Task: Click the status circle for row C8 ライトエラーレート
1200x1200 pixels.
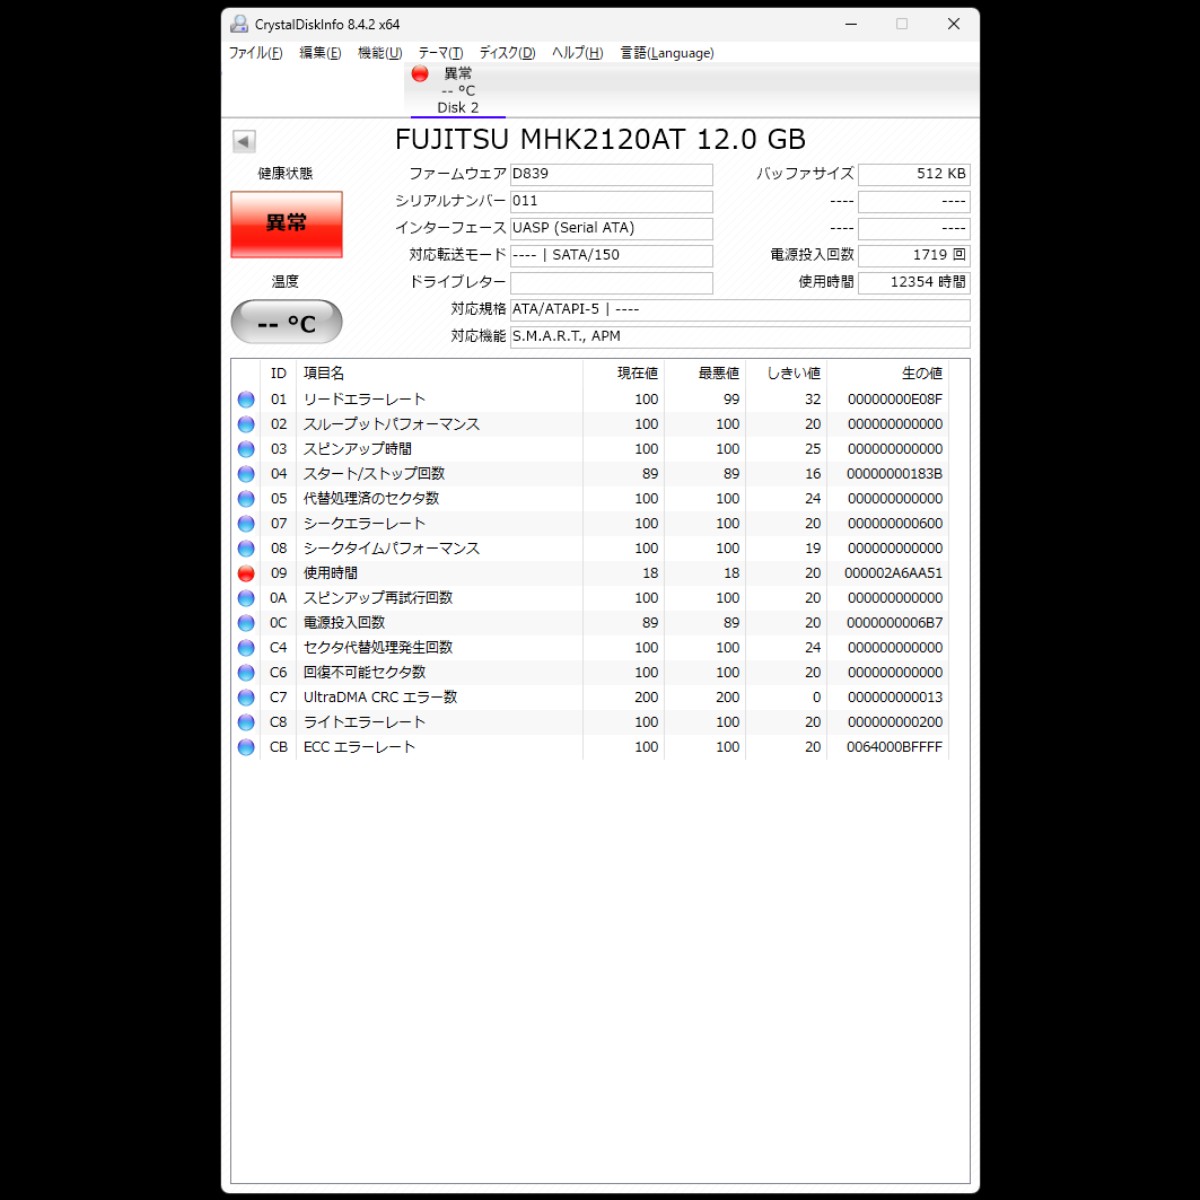Action: [x=246, y=722]
